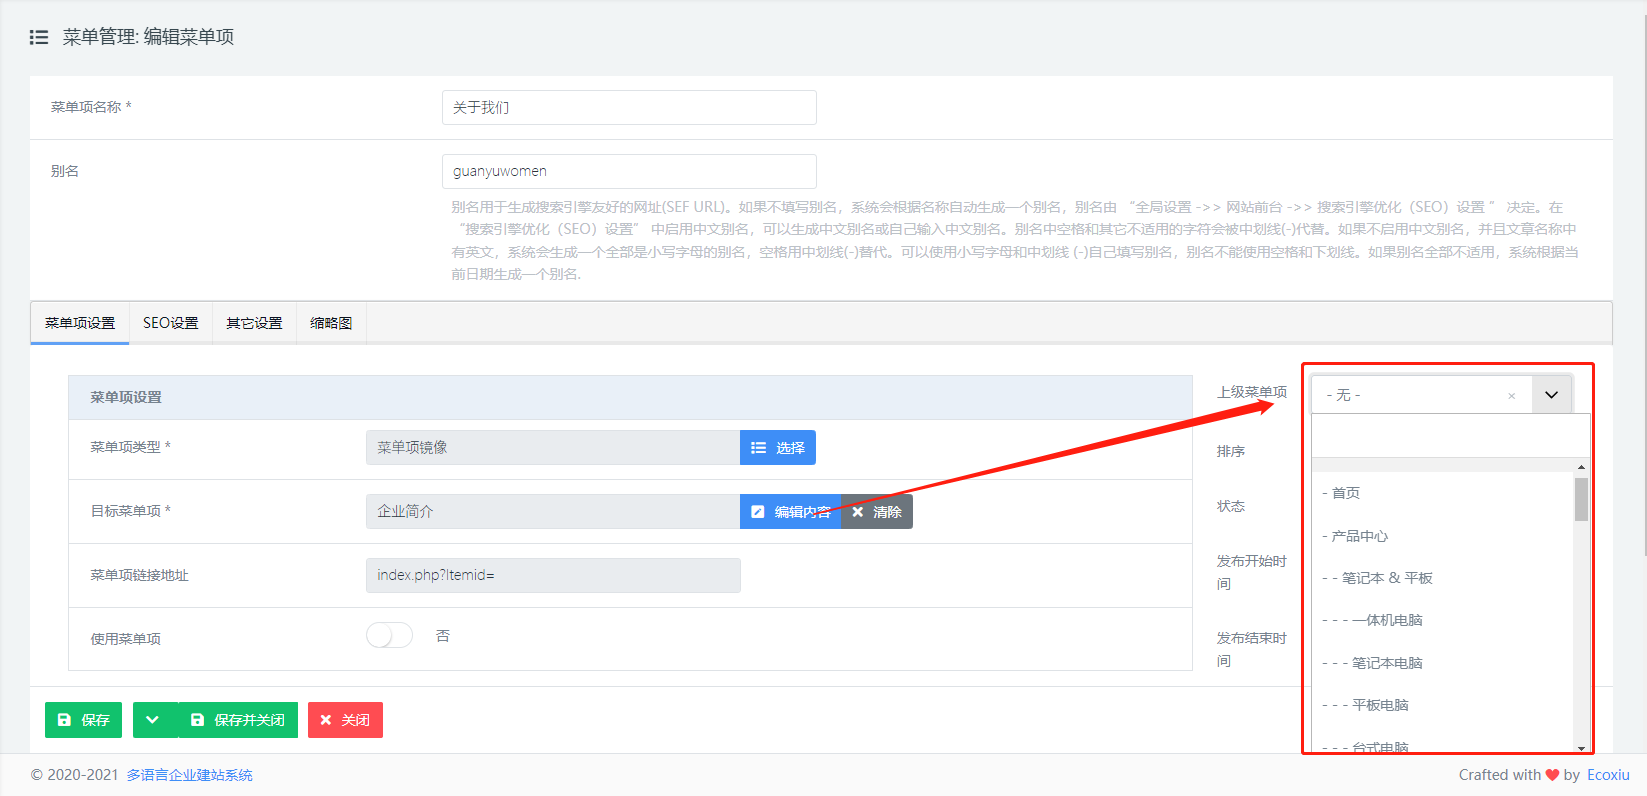Click the green 保存 button with disk icon
The width and height of the screenshot is (1647, 796).
83,720
